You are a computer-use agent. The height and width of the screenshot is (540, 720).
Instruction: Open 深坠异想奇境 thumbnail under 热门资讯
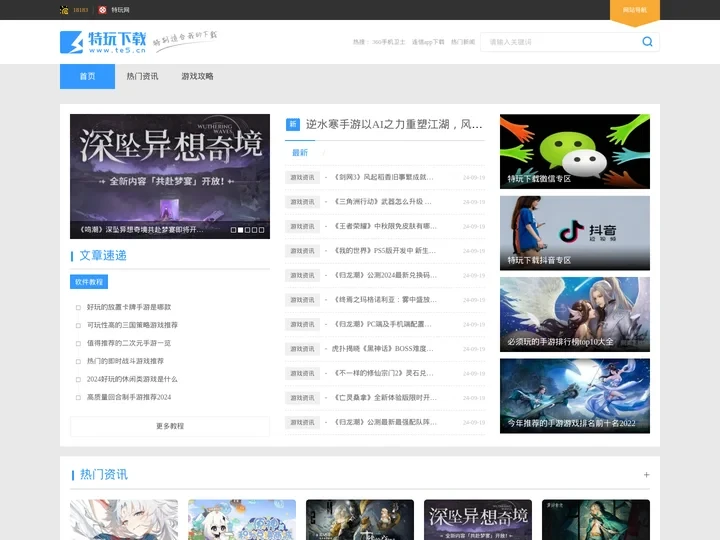click(x=478, y=520)
